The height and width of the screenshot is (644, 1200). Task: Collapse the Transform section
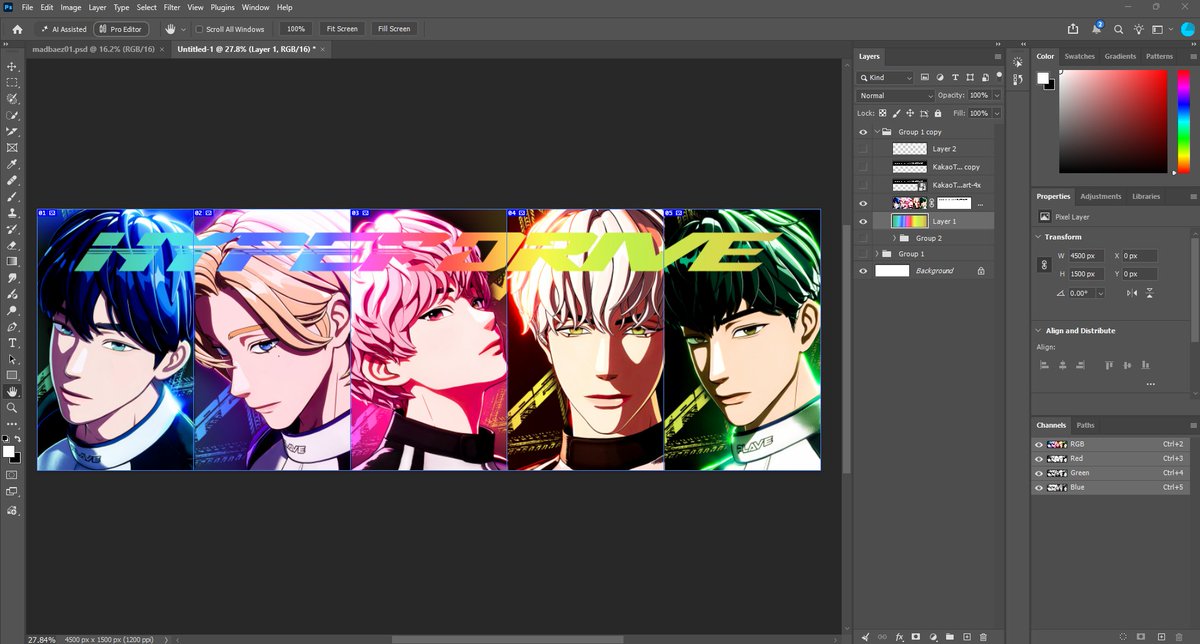(x=1038, y=237)
